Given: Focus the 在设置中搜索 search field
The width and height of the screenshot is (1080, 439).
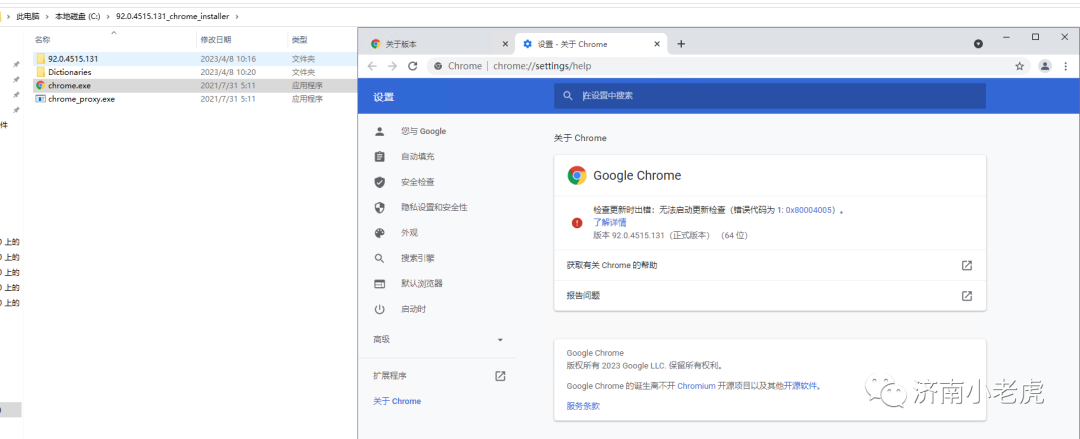Looking at the screenshot, I should point(769,96).
